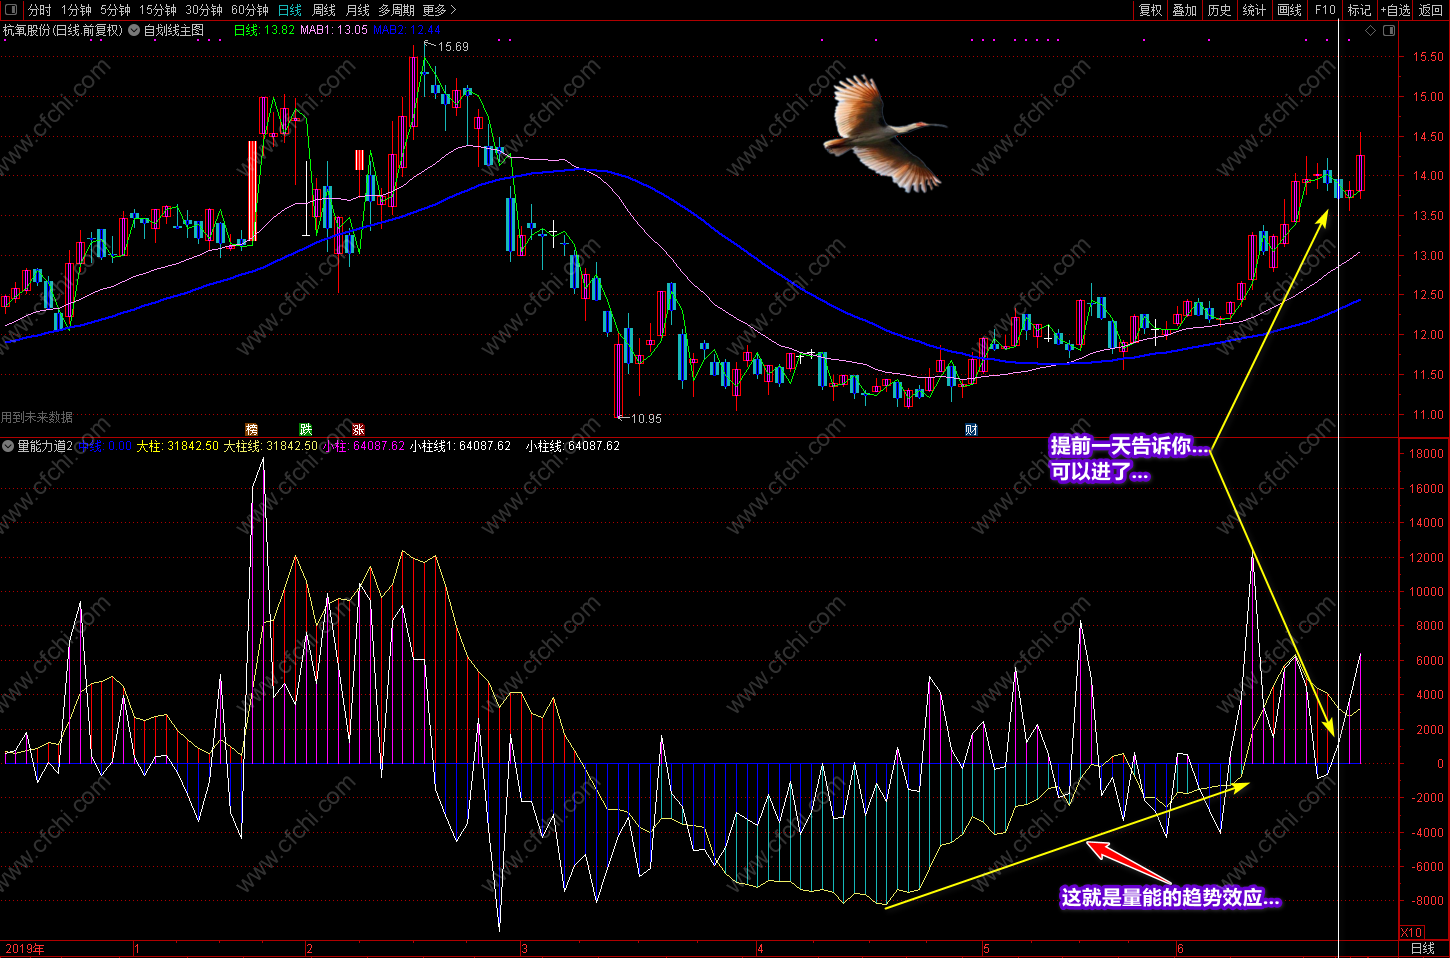
Task: Open the 复权 adjustment menu
Action: pyautogui.click(x=1151, y=10)
